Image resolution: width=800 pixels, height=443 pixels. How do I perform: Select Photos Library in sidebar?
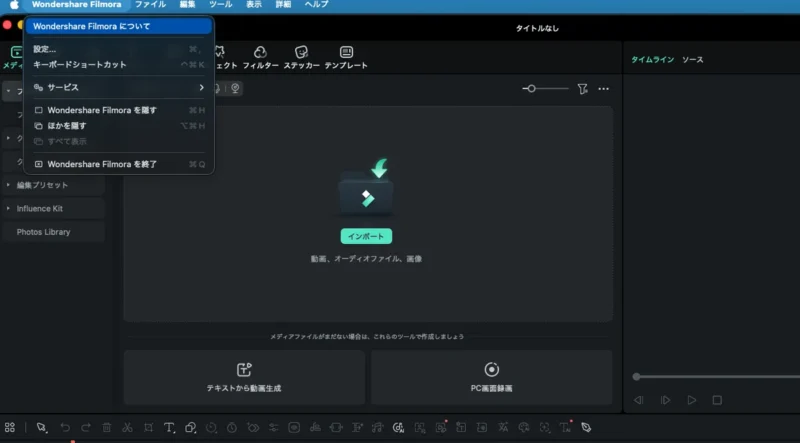54,232
